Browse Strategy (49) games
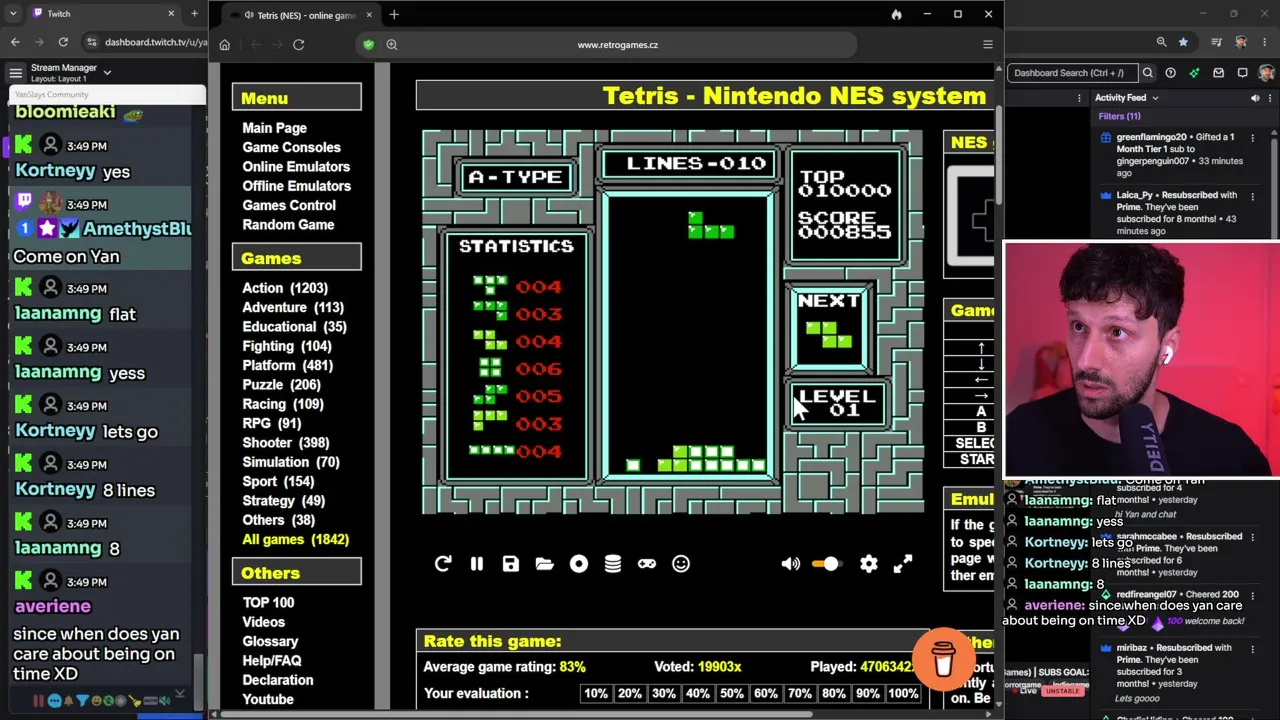1280x720 pixels. coord(283,501)
